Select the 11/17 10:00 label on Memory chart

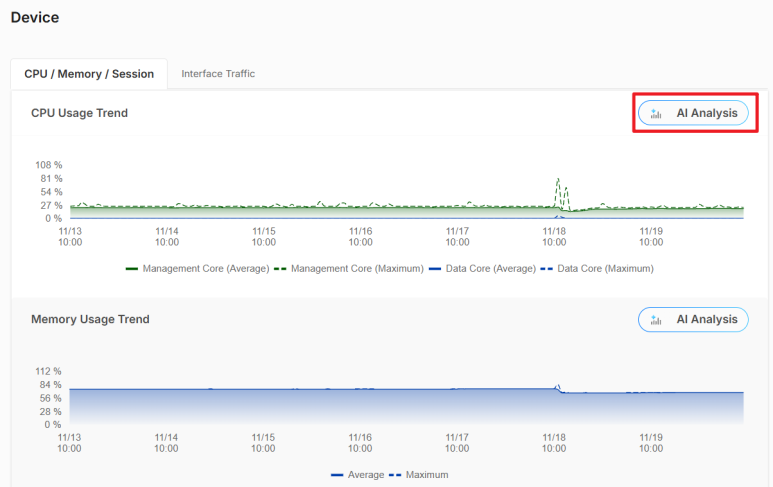[457, 443]
